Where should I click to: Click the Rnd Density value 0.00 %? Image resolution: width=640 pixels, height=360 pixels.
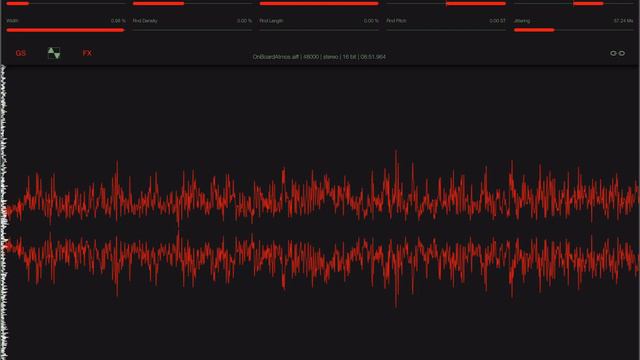pyautogui.click(x=244, y=21)
